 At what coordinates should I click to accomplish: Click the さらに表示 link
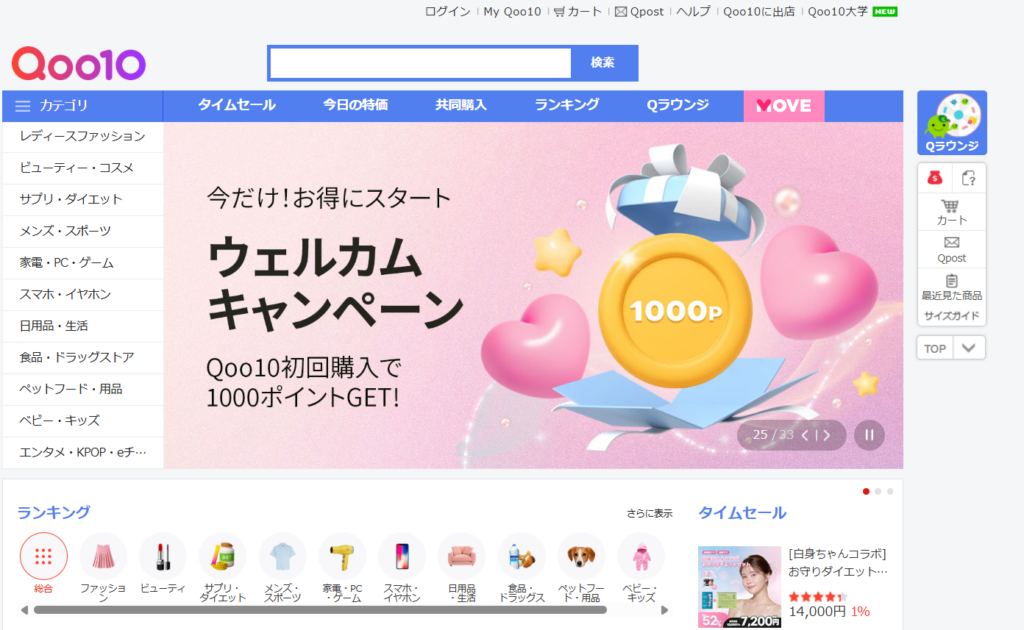click(x=649, y=514)
